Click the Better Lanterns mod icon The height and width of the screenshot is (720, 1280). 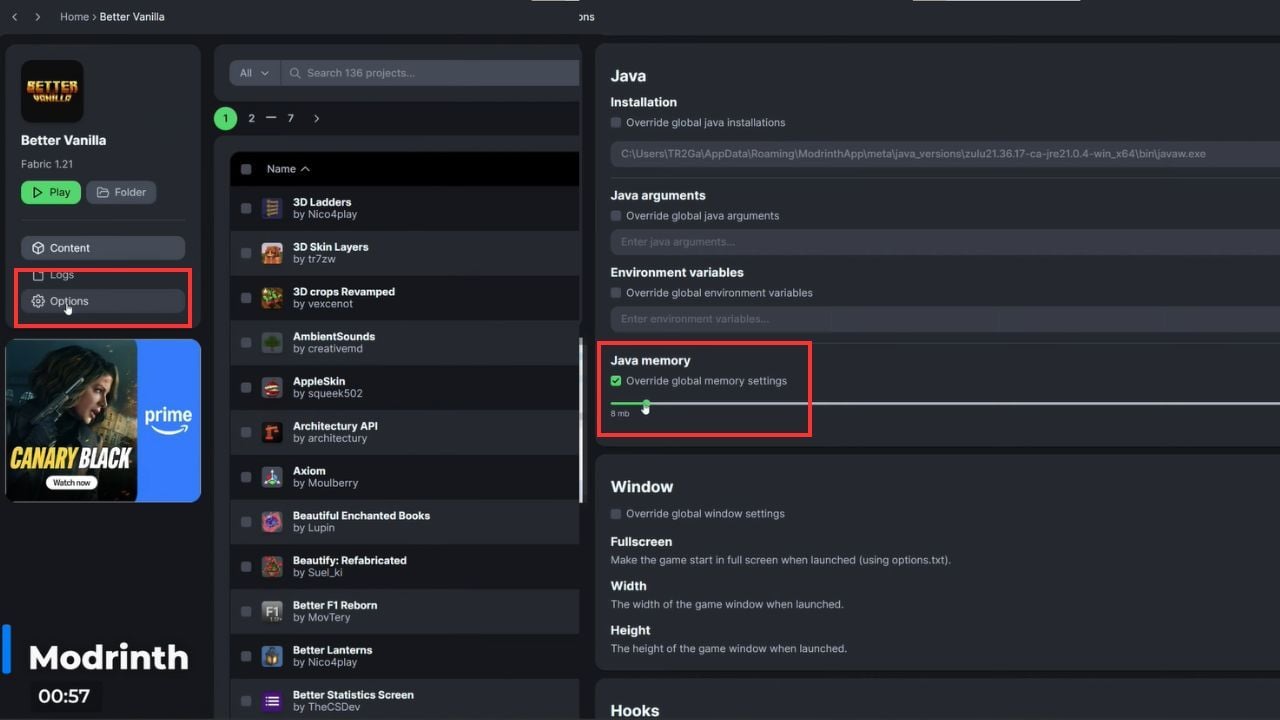(x=272, y=656)
